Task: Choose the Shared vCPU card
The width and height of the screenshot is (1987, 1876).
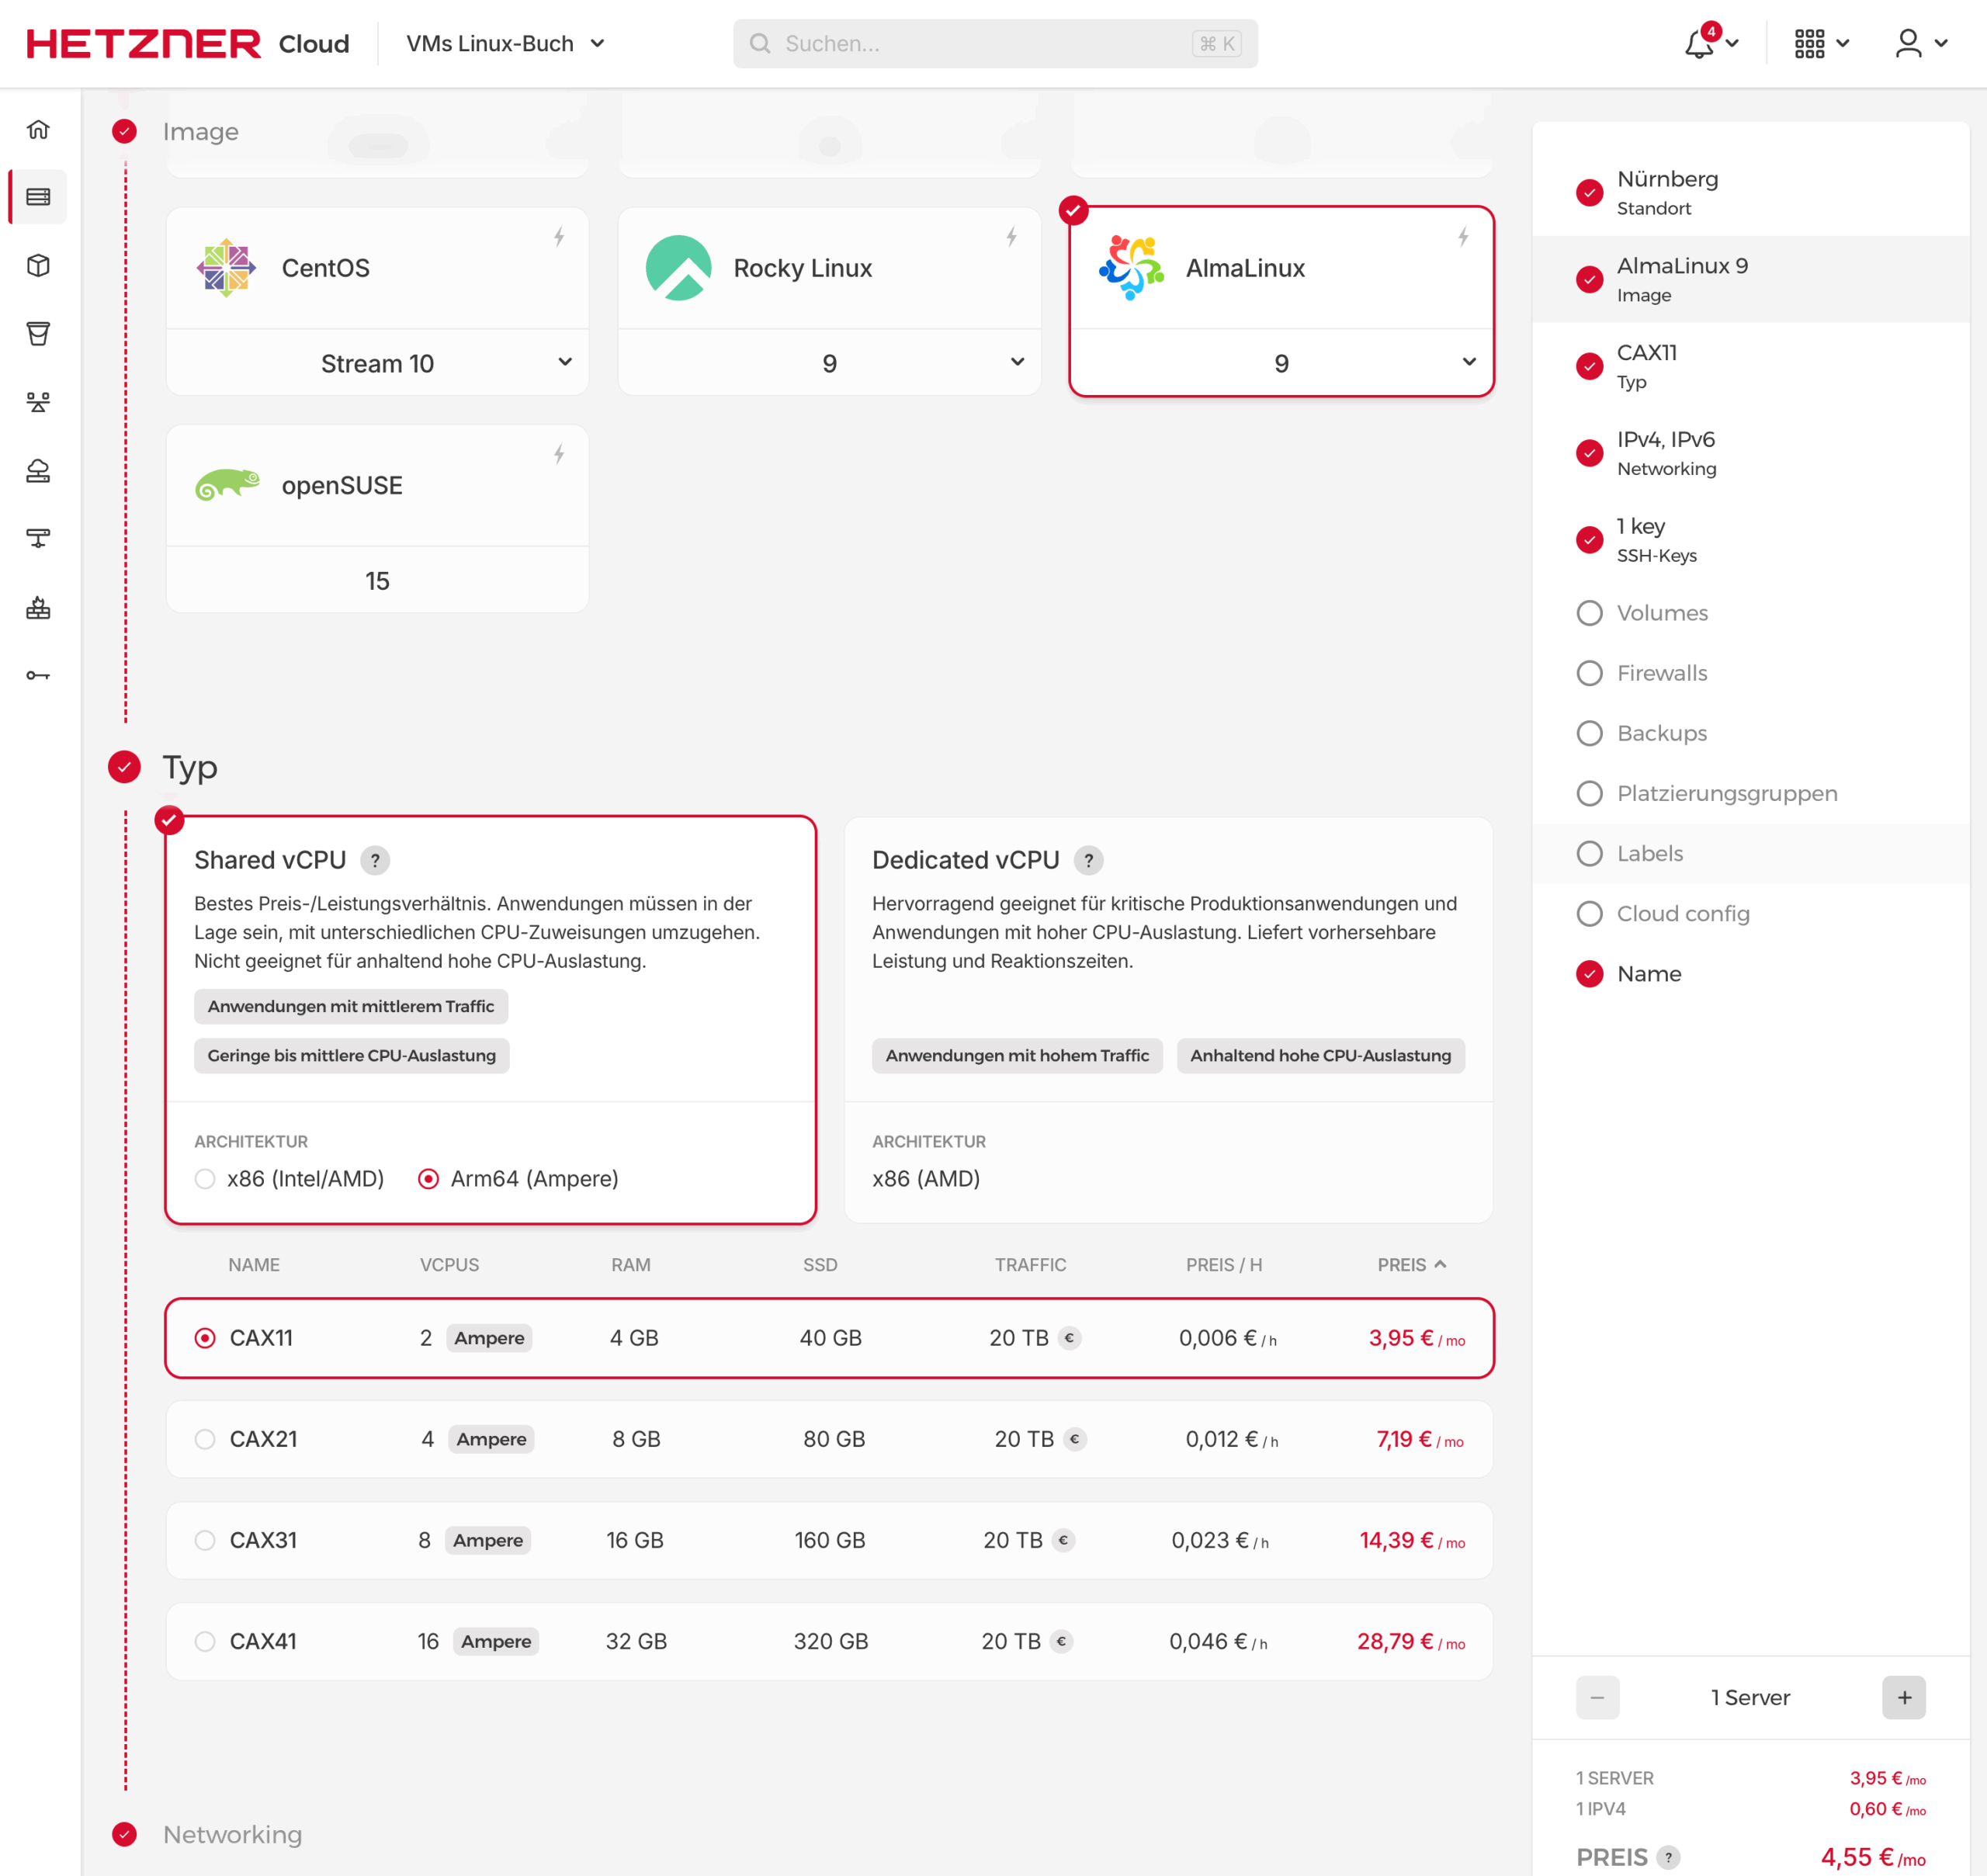Action: coord(490,1020)
